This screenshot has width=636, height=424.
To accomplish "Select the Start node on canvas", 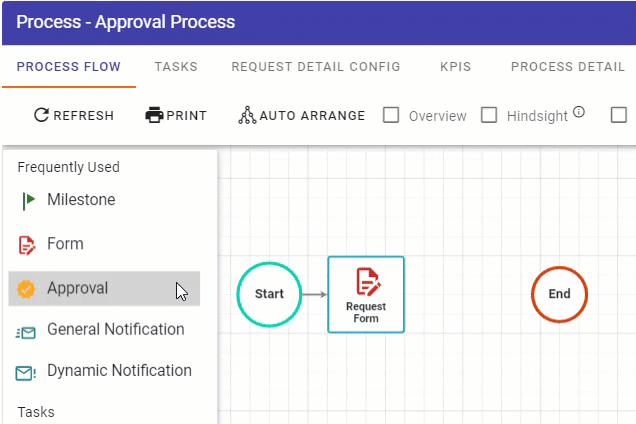I will (269, 294).
